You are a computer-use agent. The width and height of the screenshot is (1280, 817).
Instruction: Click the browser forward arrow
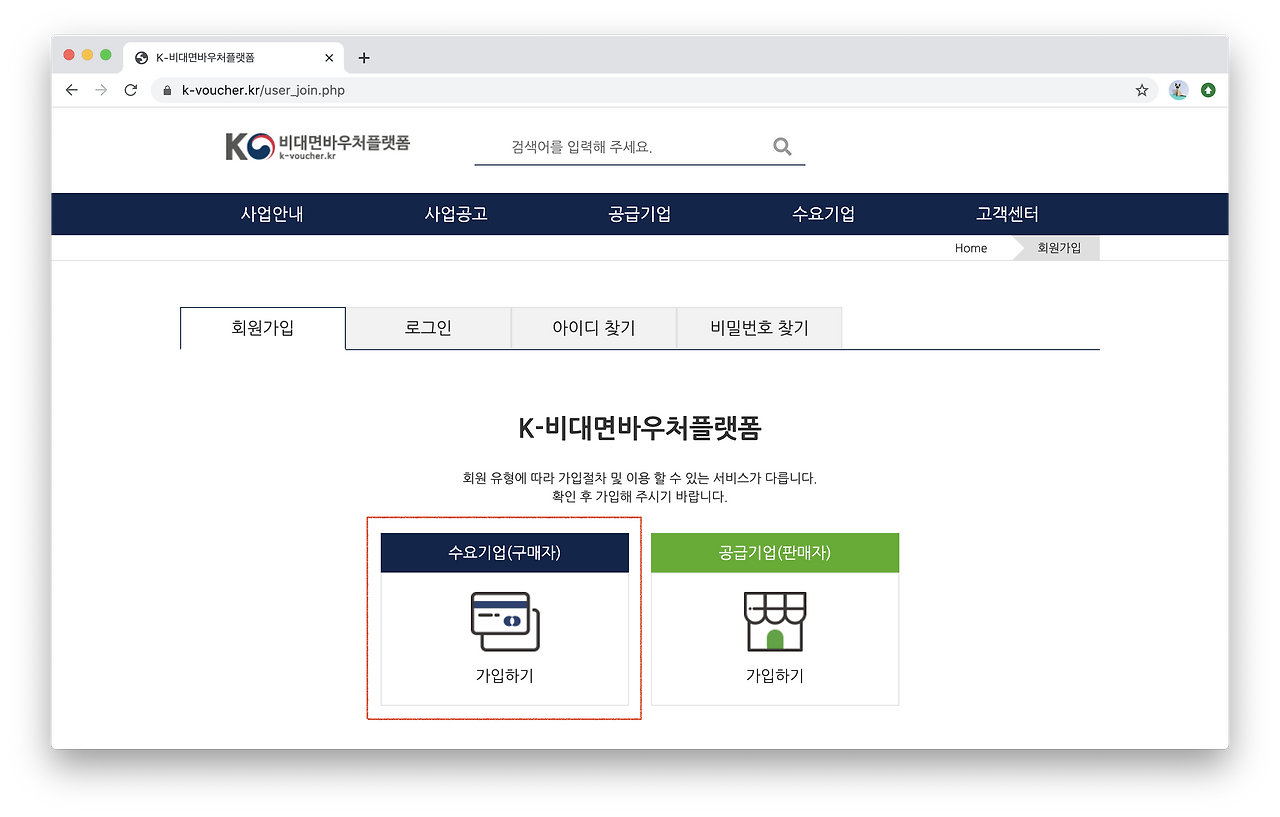[x=101, y=90]
